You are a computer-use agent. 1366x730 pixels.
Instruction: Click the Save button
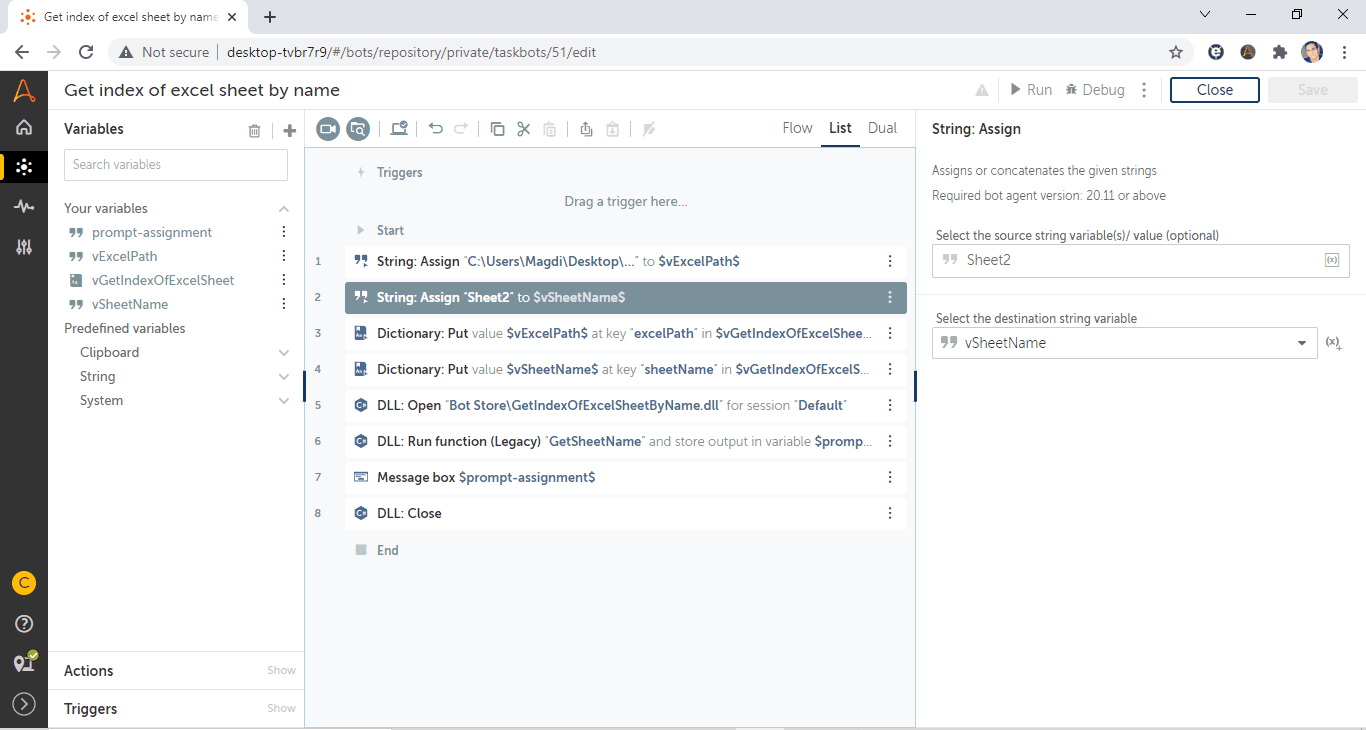point(1312,90)
